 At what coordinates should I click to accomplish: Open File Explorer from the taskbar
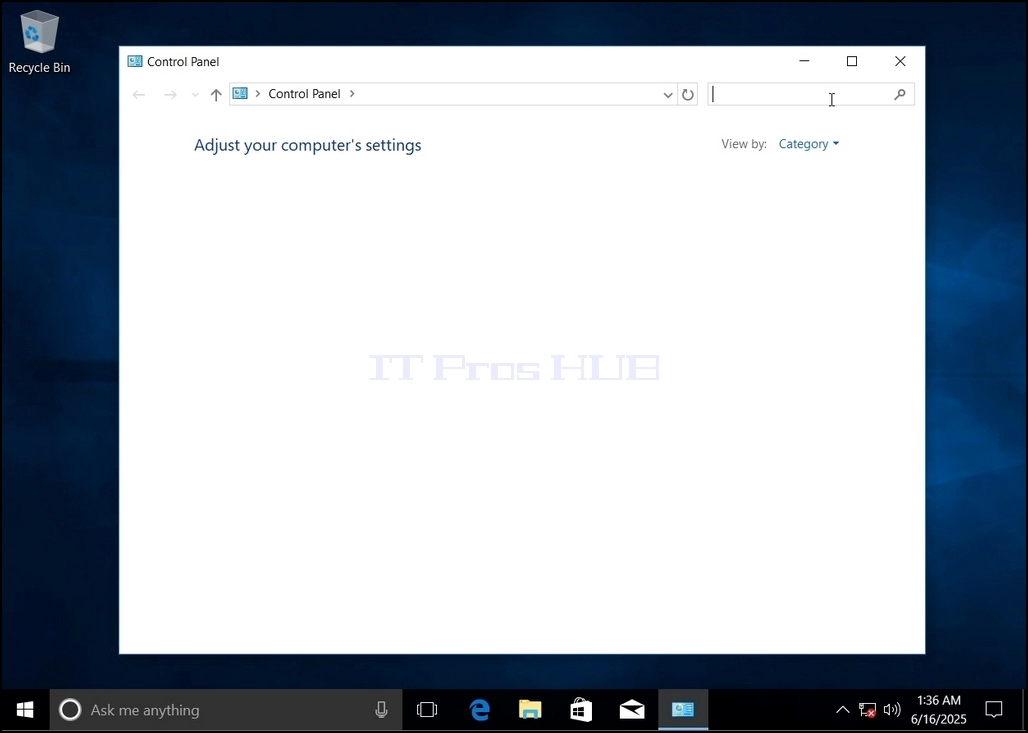(x=530, y=709)
